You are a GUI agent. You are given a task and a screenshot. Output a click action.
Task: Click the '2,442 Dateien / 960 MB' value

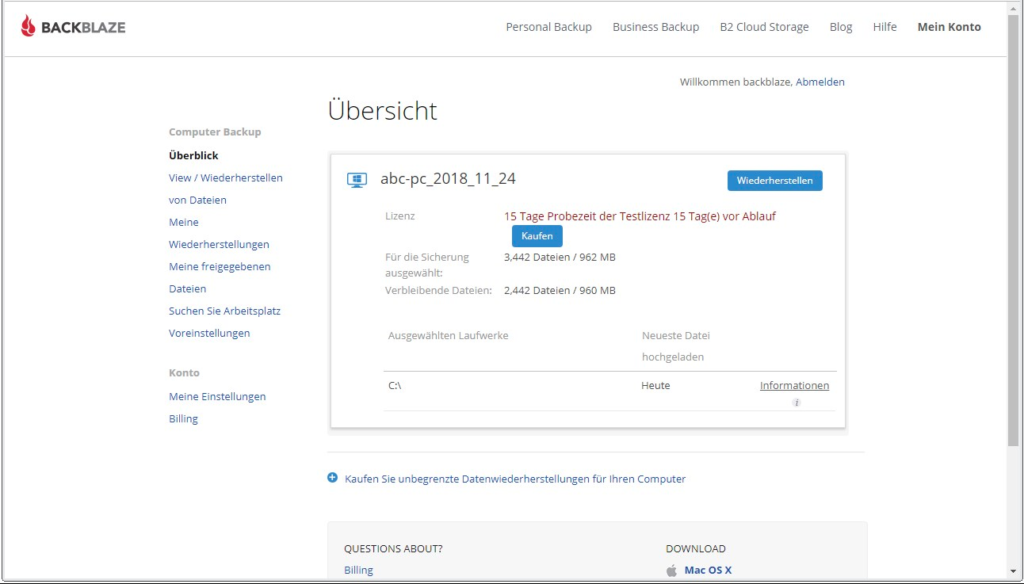(x=560, y=291)
